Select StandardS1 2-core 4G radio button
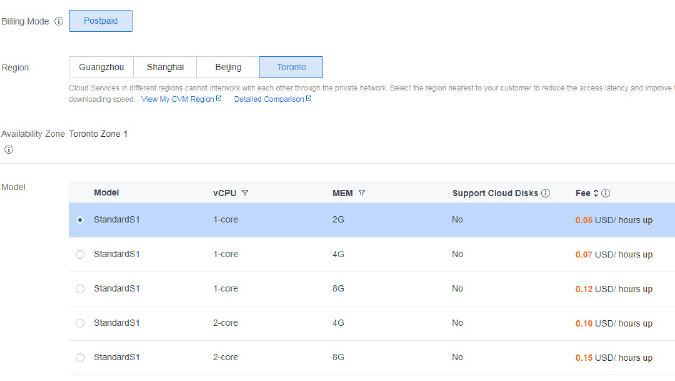Viewport: 675px width, 381px height. click(80, 323)
